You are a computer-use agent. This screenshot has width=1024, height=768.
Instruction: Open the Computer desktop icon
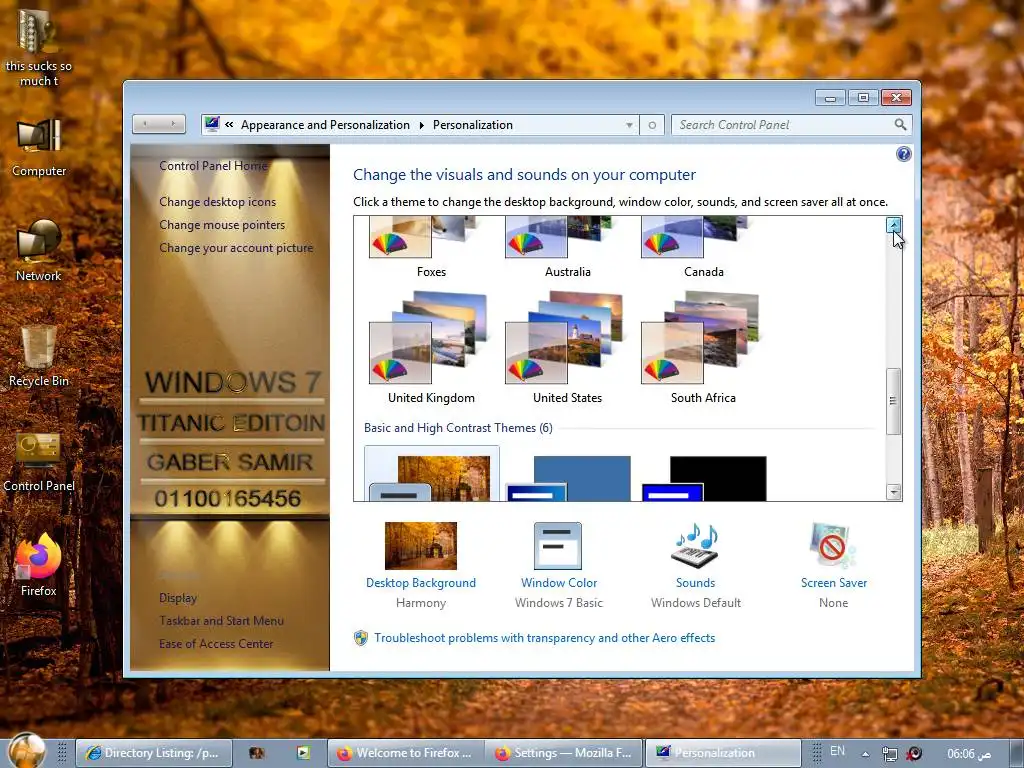point(39,148)
